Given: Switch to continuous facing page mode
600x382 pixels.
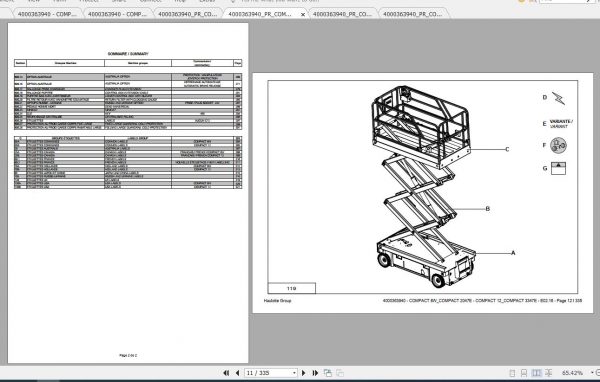Looking at the screenshot, I should pyautogui.click(x=549, y=373).
